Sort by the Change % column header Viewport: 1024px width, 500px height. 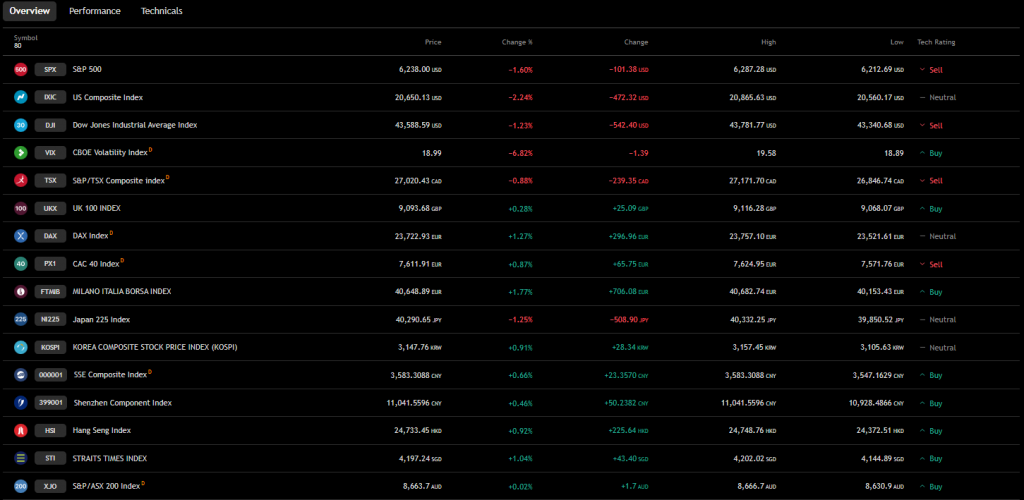(517, 42)
